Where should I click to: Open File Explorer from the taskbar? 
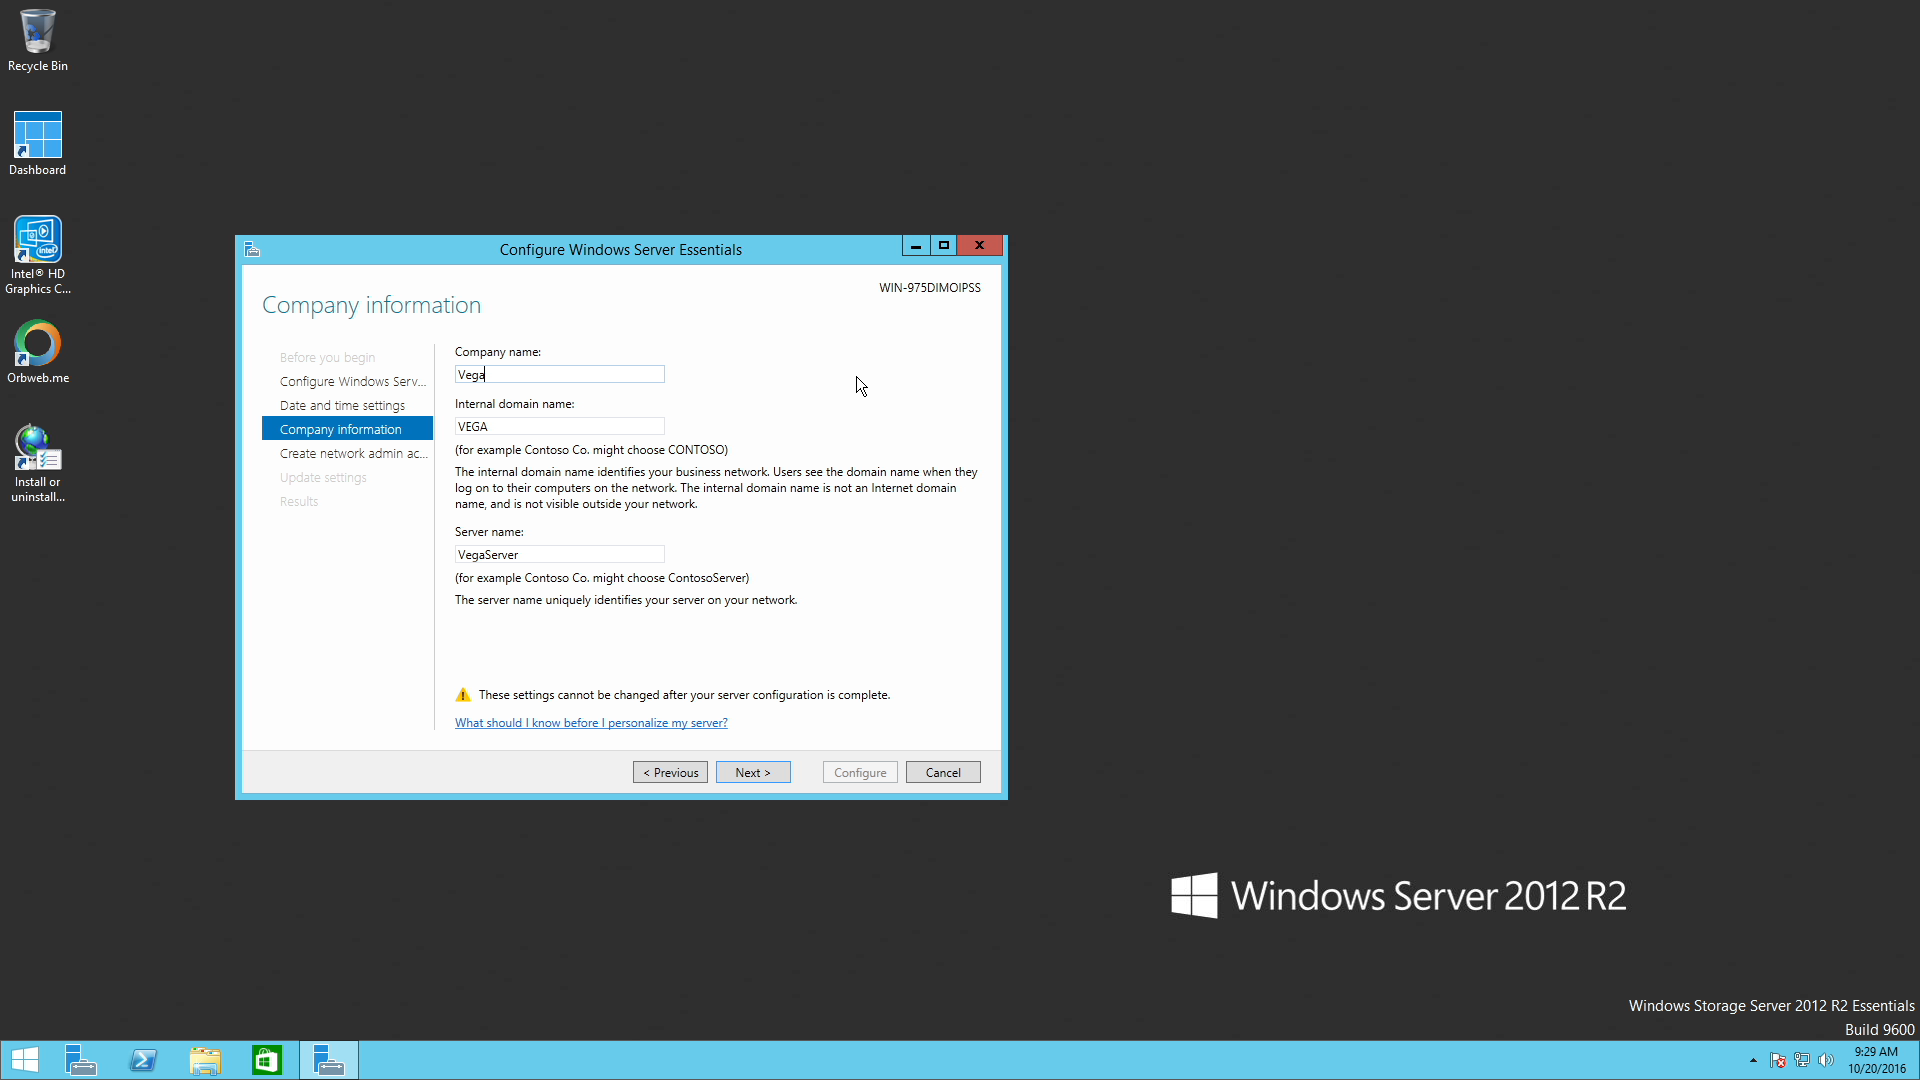(205, 1060)
